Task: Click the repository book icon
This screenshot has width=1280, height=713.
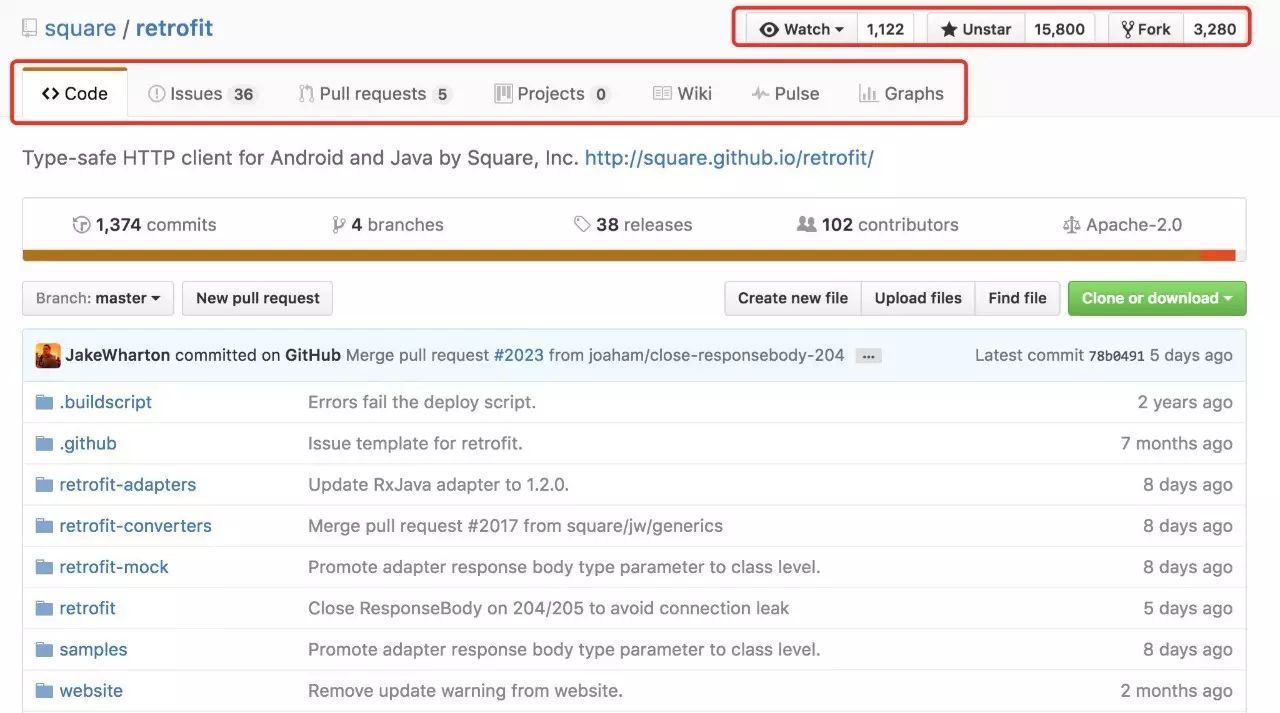Action: pos(29,28)
